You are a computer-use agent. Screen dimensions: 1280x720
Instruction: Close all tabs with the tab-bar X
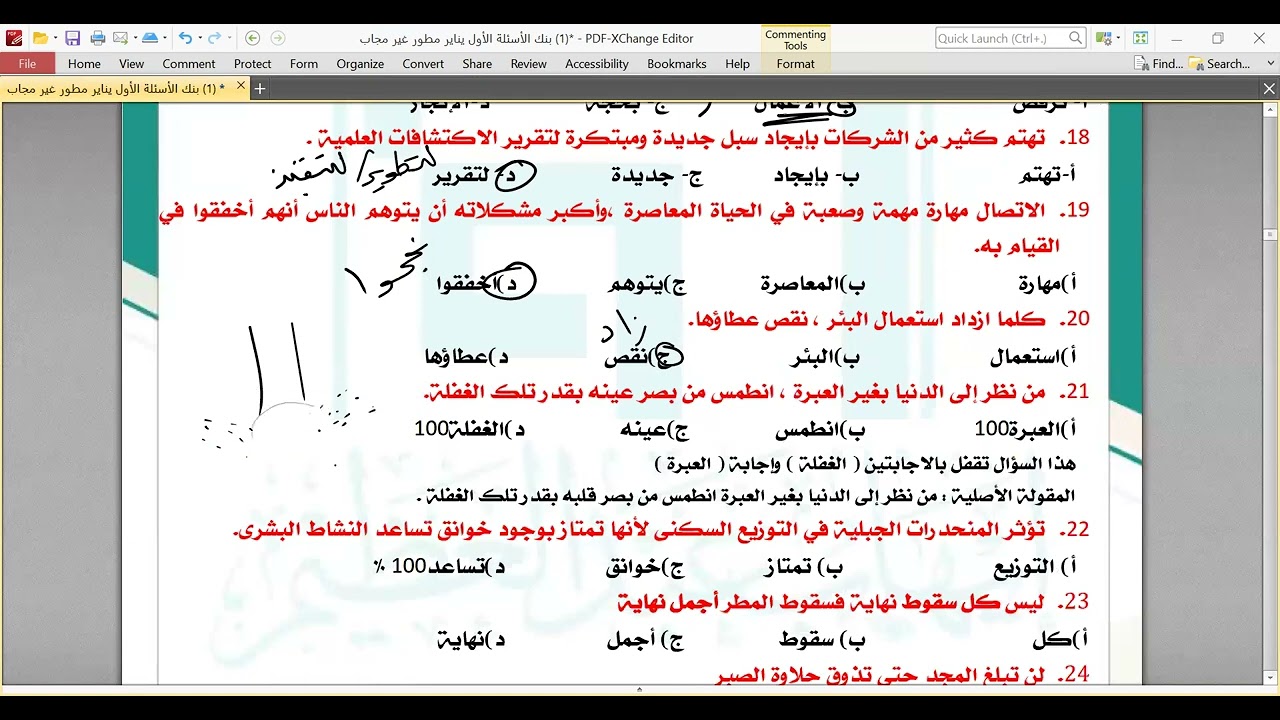tap(1269, 88)
